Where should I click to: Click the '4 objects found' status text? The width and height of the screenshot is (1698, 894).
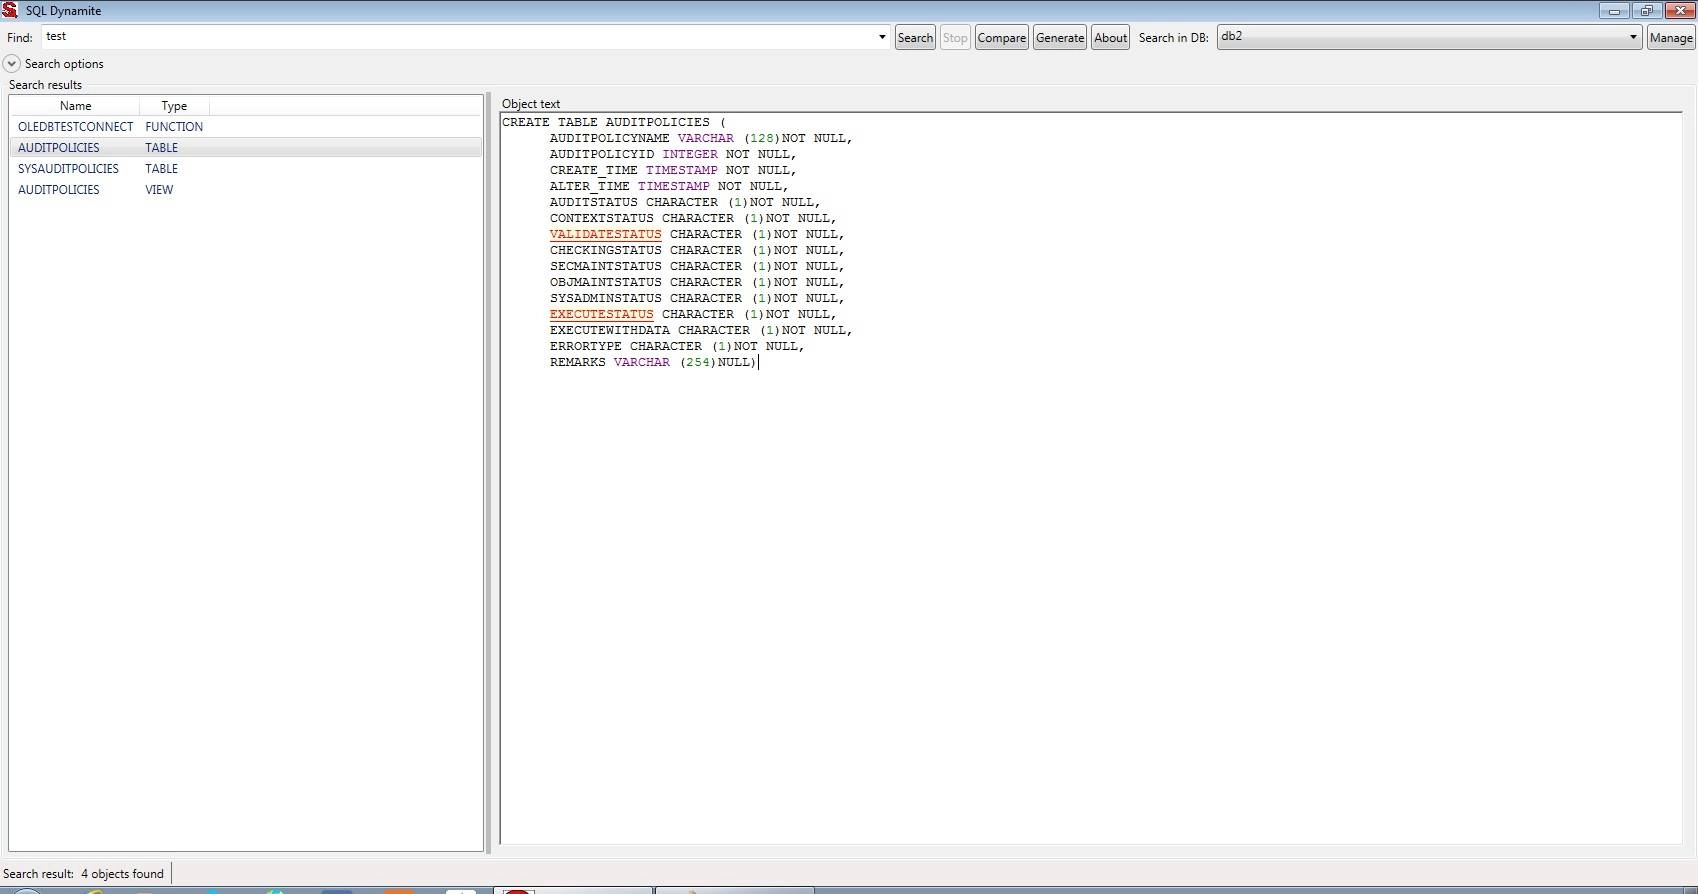point(122,874)
